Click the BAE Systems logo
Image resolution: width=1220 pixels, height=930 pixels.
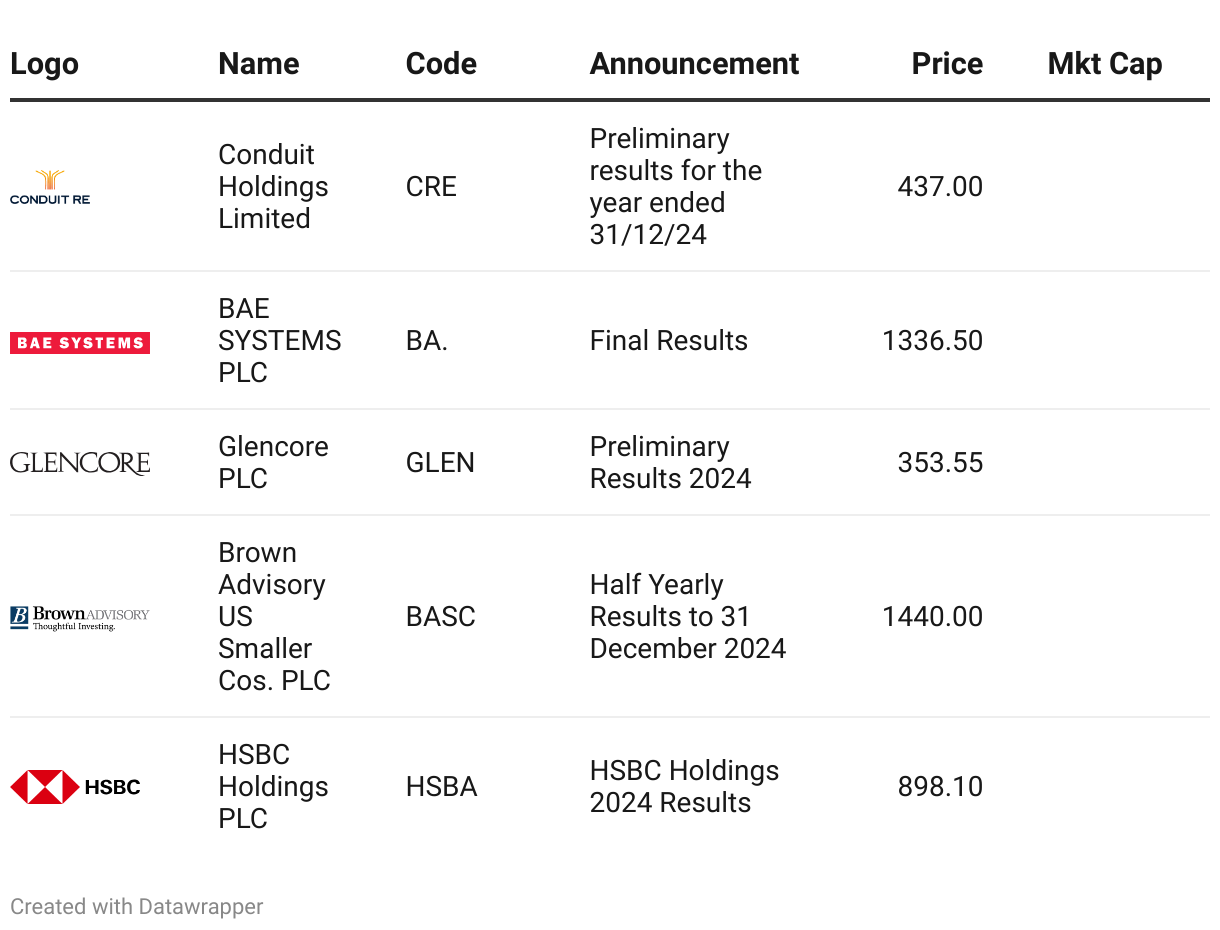(80, 343)
